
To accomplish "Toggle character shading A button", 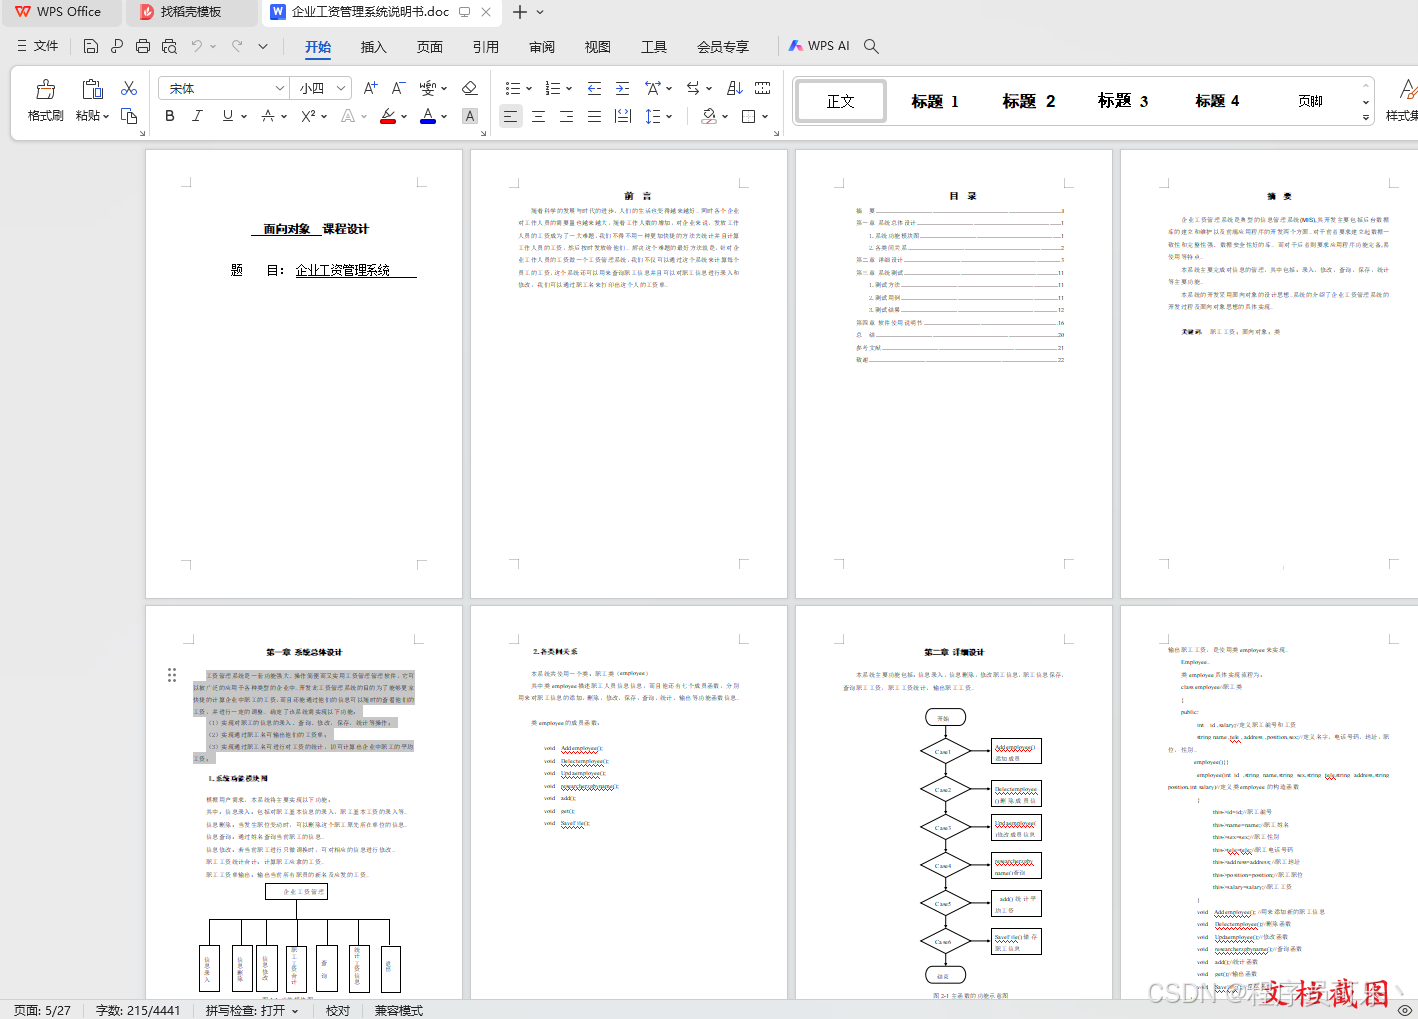I will [470, 116].
